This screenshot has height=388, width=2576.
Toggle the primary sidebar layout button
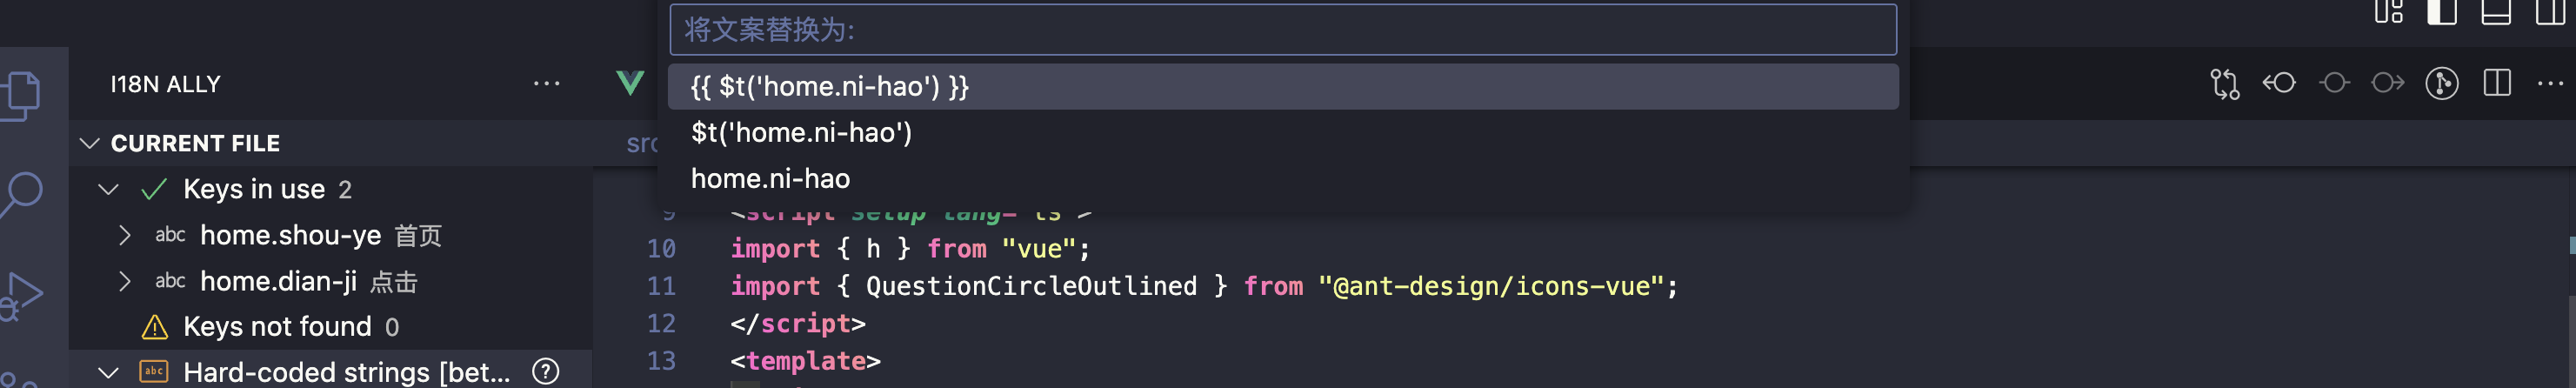click(x=2442, y=12)
